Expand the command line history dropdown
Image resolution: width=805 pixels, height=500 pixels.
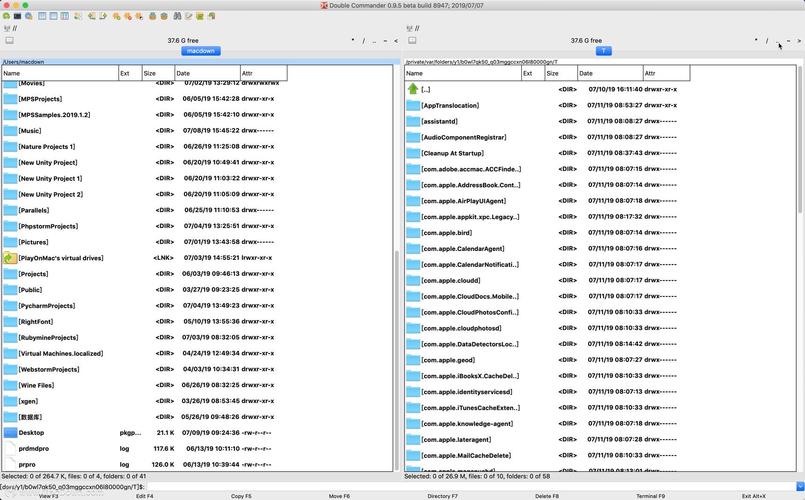tap(800, 486)
